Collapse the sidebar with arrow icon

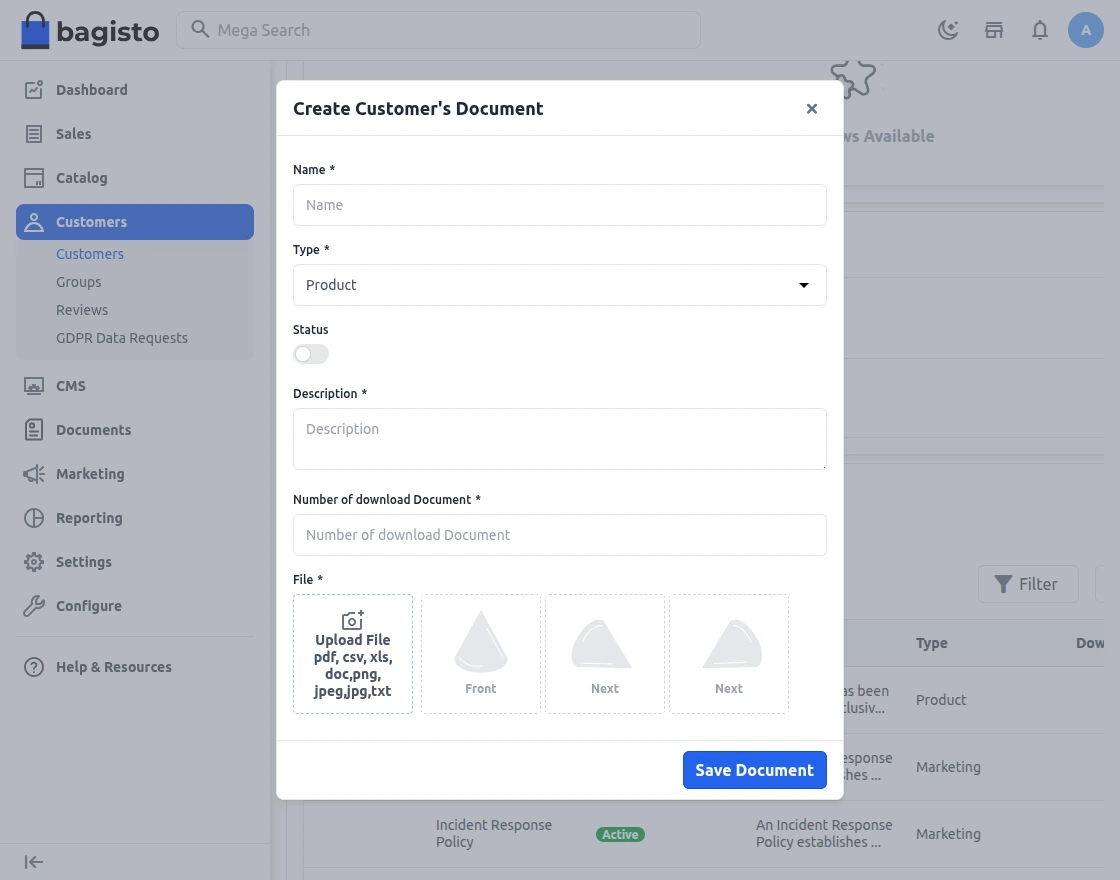click(34, 862)
